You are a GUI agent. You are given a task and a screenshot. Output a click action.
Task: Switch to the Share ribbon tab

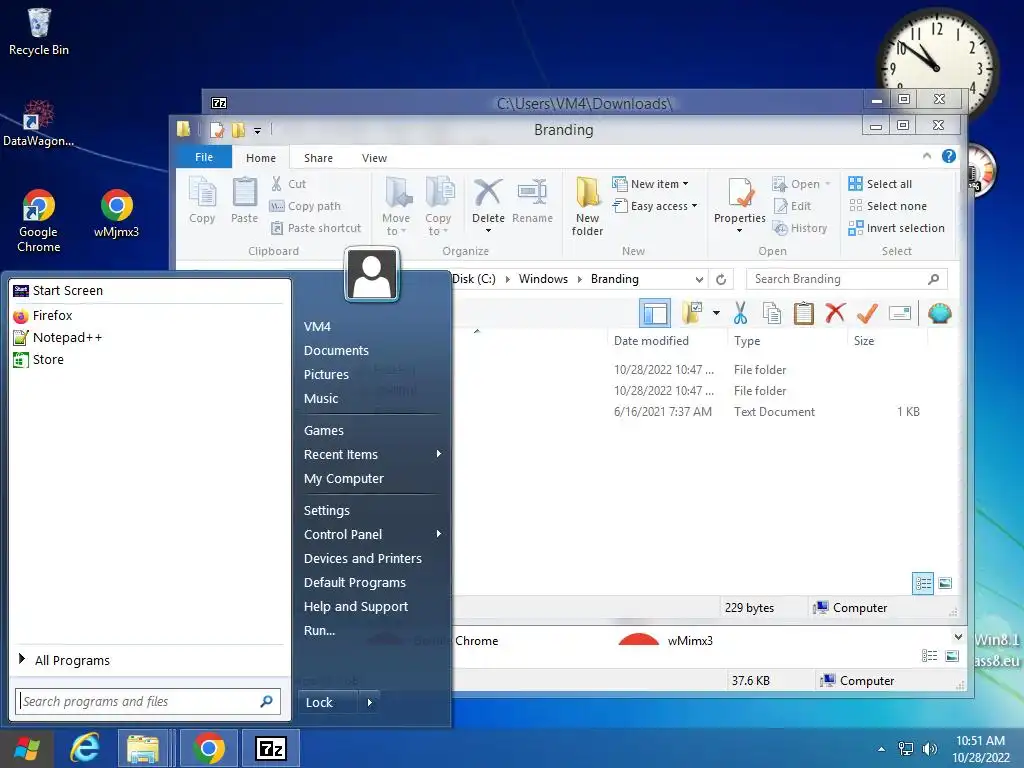[x=318, y=157]
